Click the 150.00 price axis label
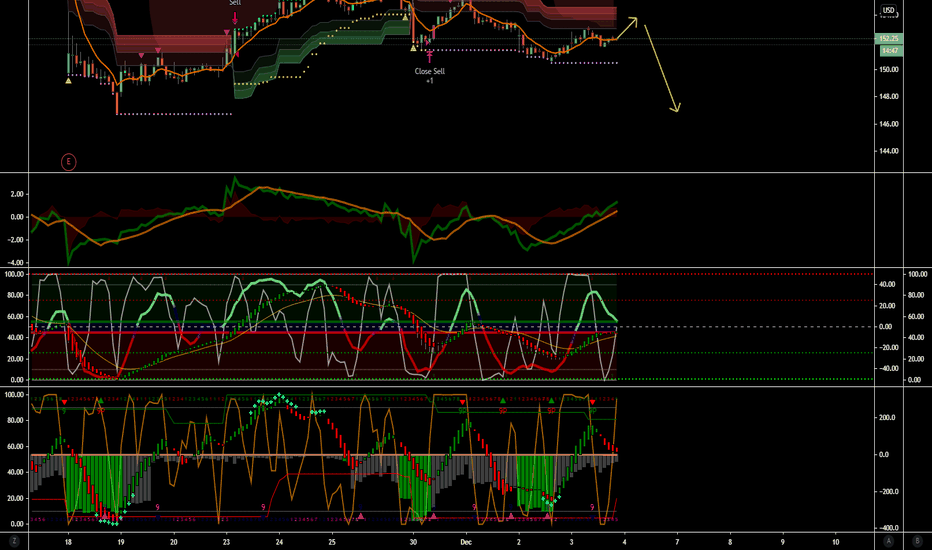932x550 pixels. point(889,70)
